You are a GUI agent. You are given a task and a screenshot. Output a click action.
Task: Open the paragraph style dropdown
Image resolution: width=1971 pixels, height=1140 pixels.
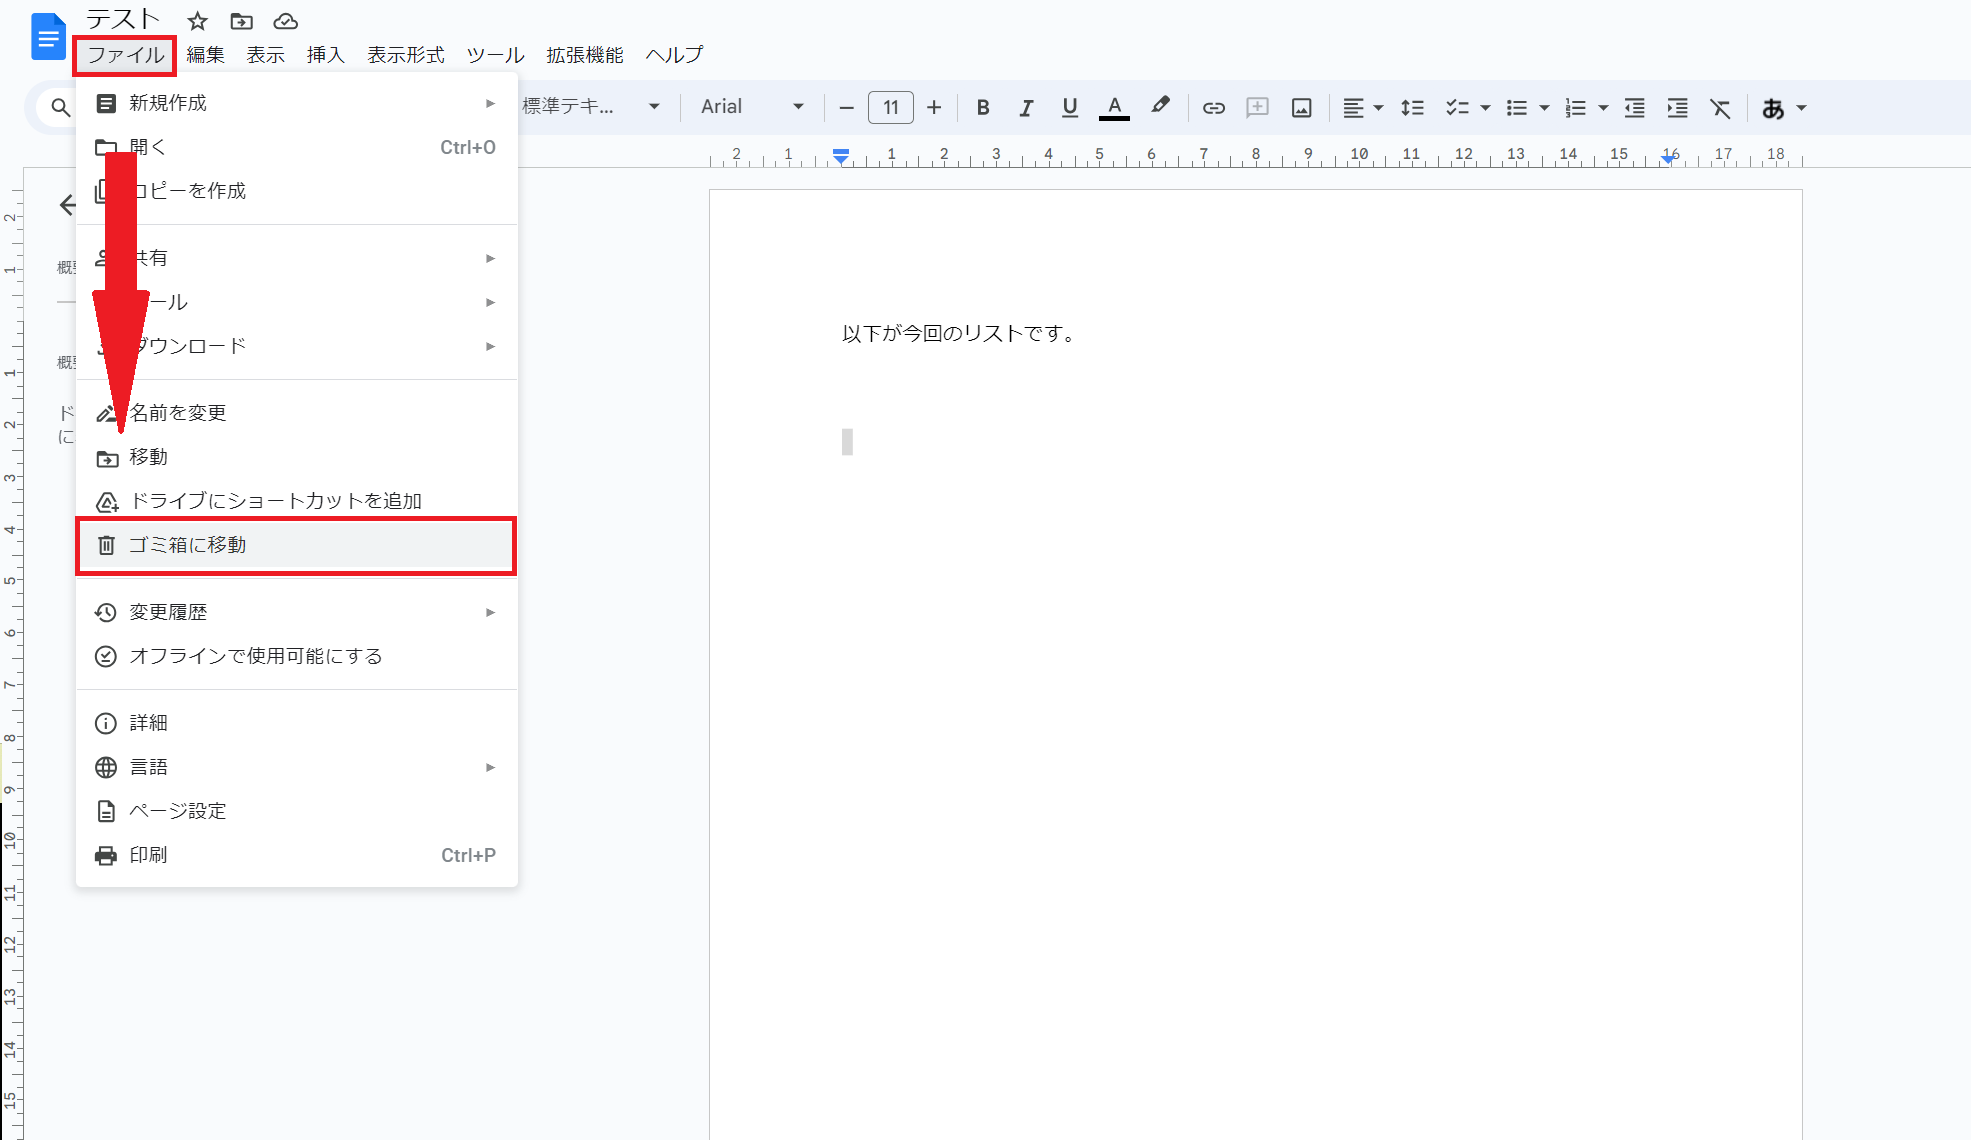591,107
